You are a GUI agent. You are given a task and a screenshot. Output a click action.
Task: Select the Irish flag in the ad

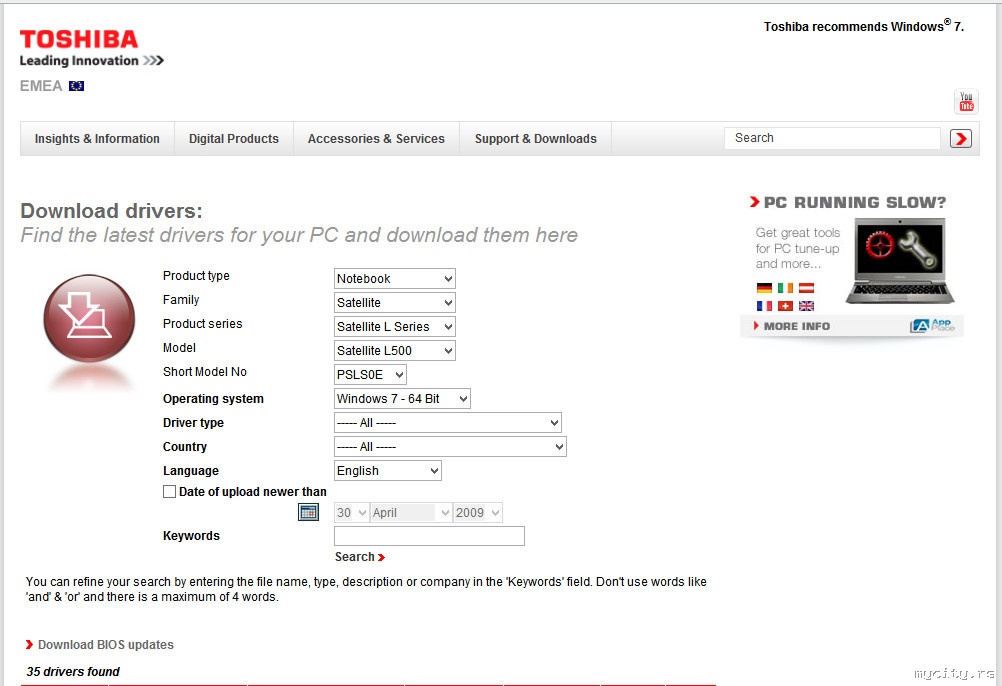(x=785, y=288)
